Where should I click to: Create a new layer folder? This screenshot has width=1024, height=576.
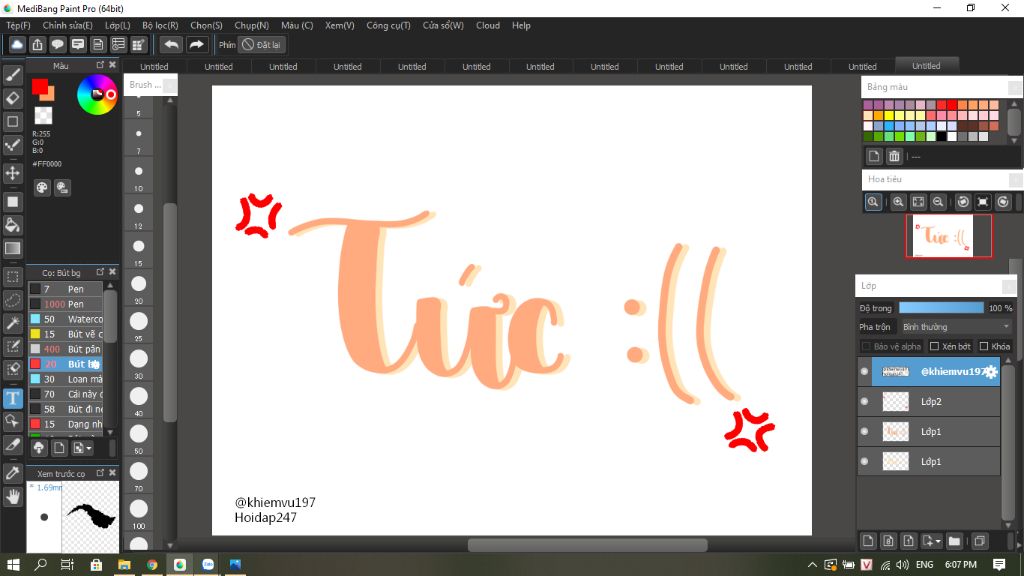tap(954, 541)
